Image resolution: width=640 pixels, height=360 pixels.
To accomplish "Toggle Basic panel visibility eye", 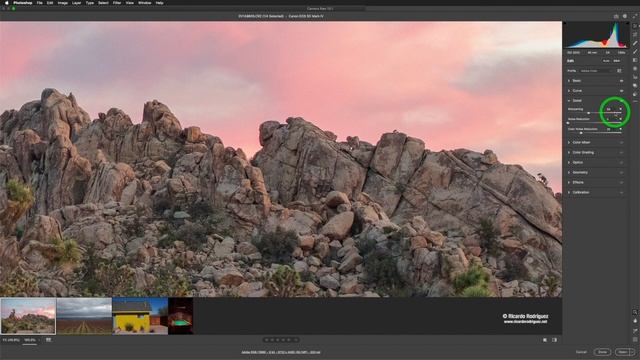I will click(622, 81).
